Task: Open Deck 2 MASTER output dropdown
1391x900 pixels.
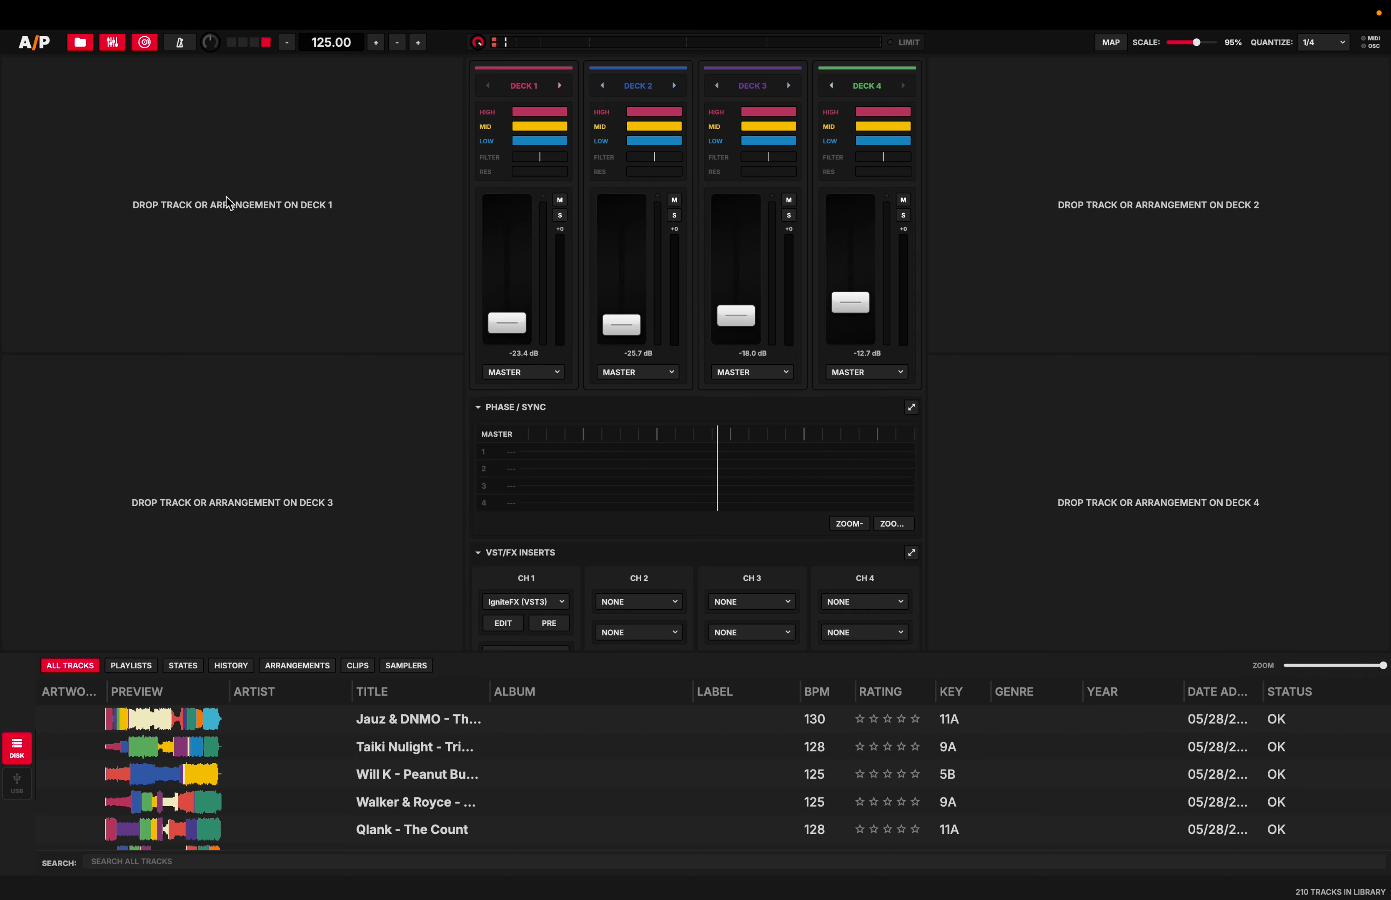Action: coord(638,372)
